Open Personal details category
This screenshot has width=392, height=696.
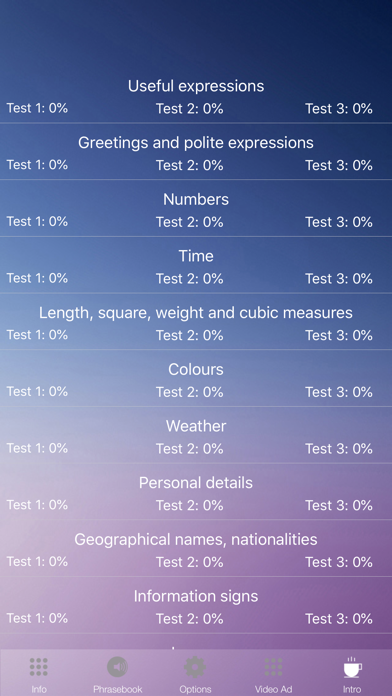(x=196, y=483)
